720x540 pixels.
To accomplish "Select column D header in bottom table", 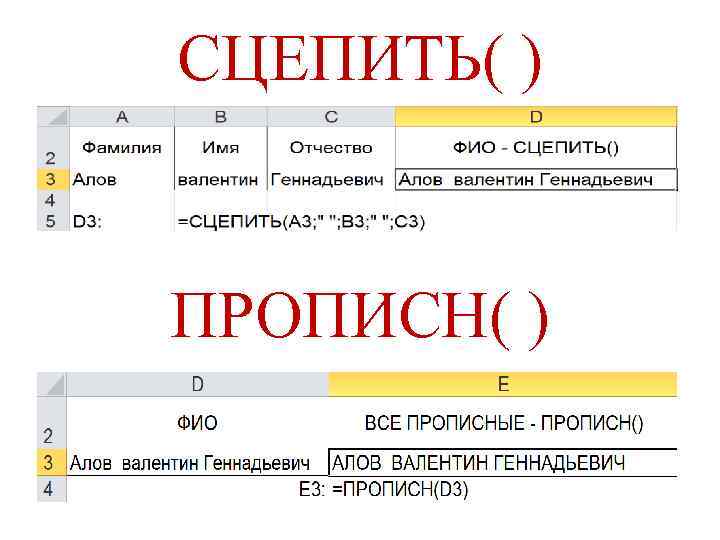I will 197,384.
